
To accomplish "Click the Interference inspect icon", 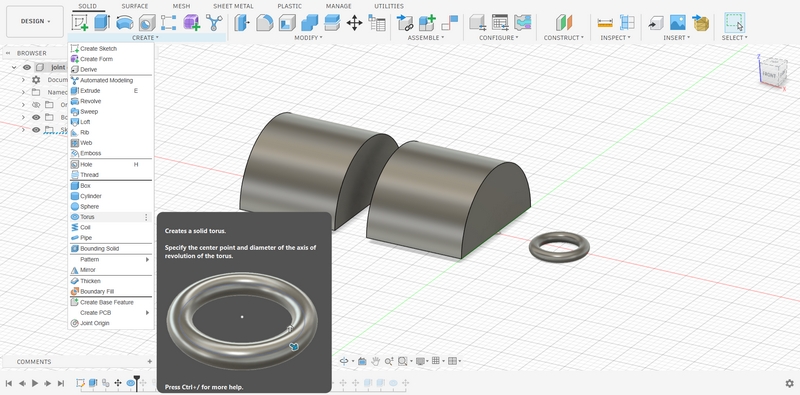I will pyautogui.click(x=627, y=22).
